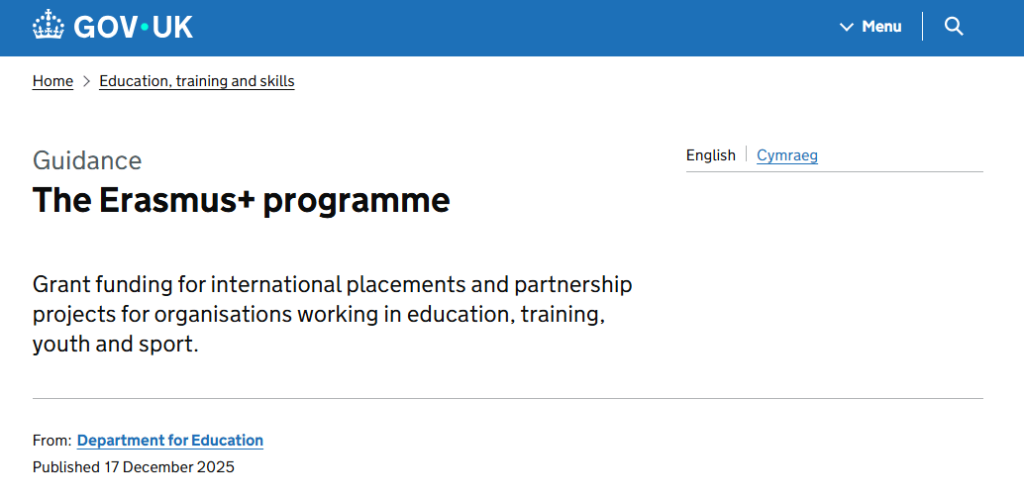Open the Department for Education link
Viewport: 1024px width, 500px height.
pos(170,440)
